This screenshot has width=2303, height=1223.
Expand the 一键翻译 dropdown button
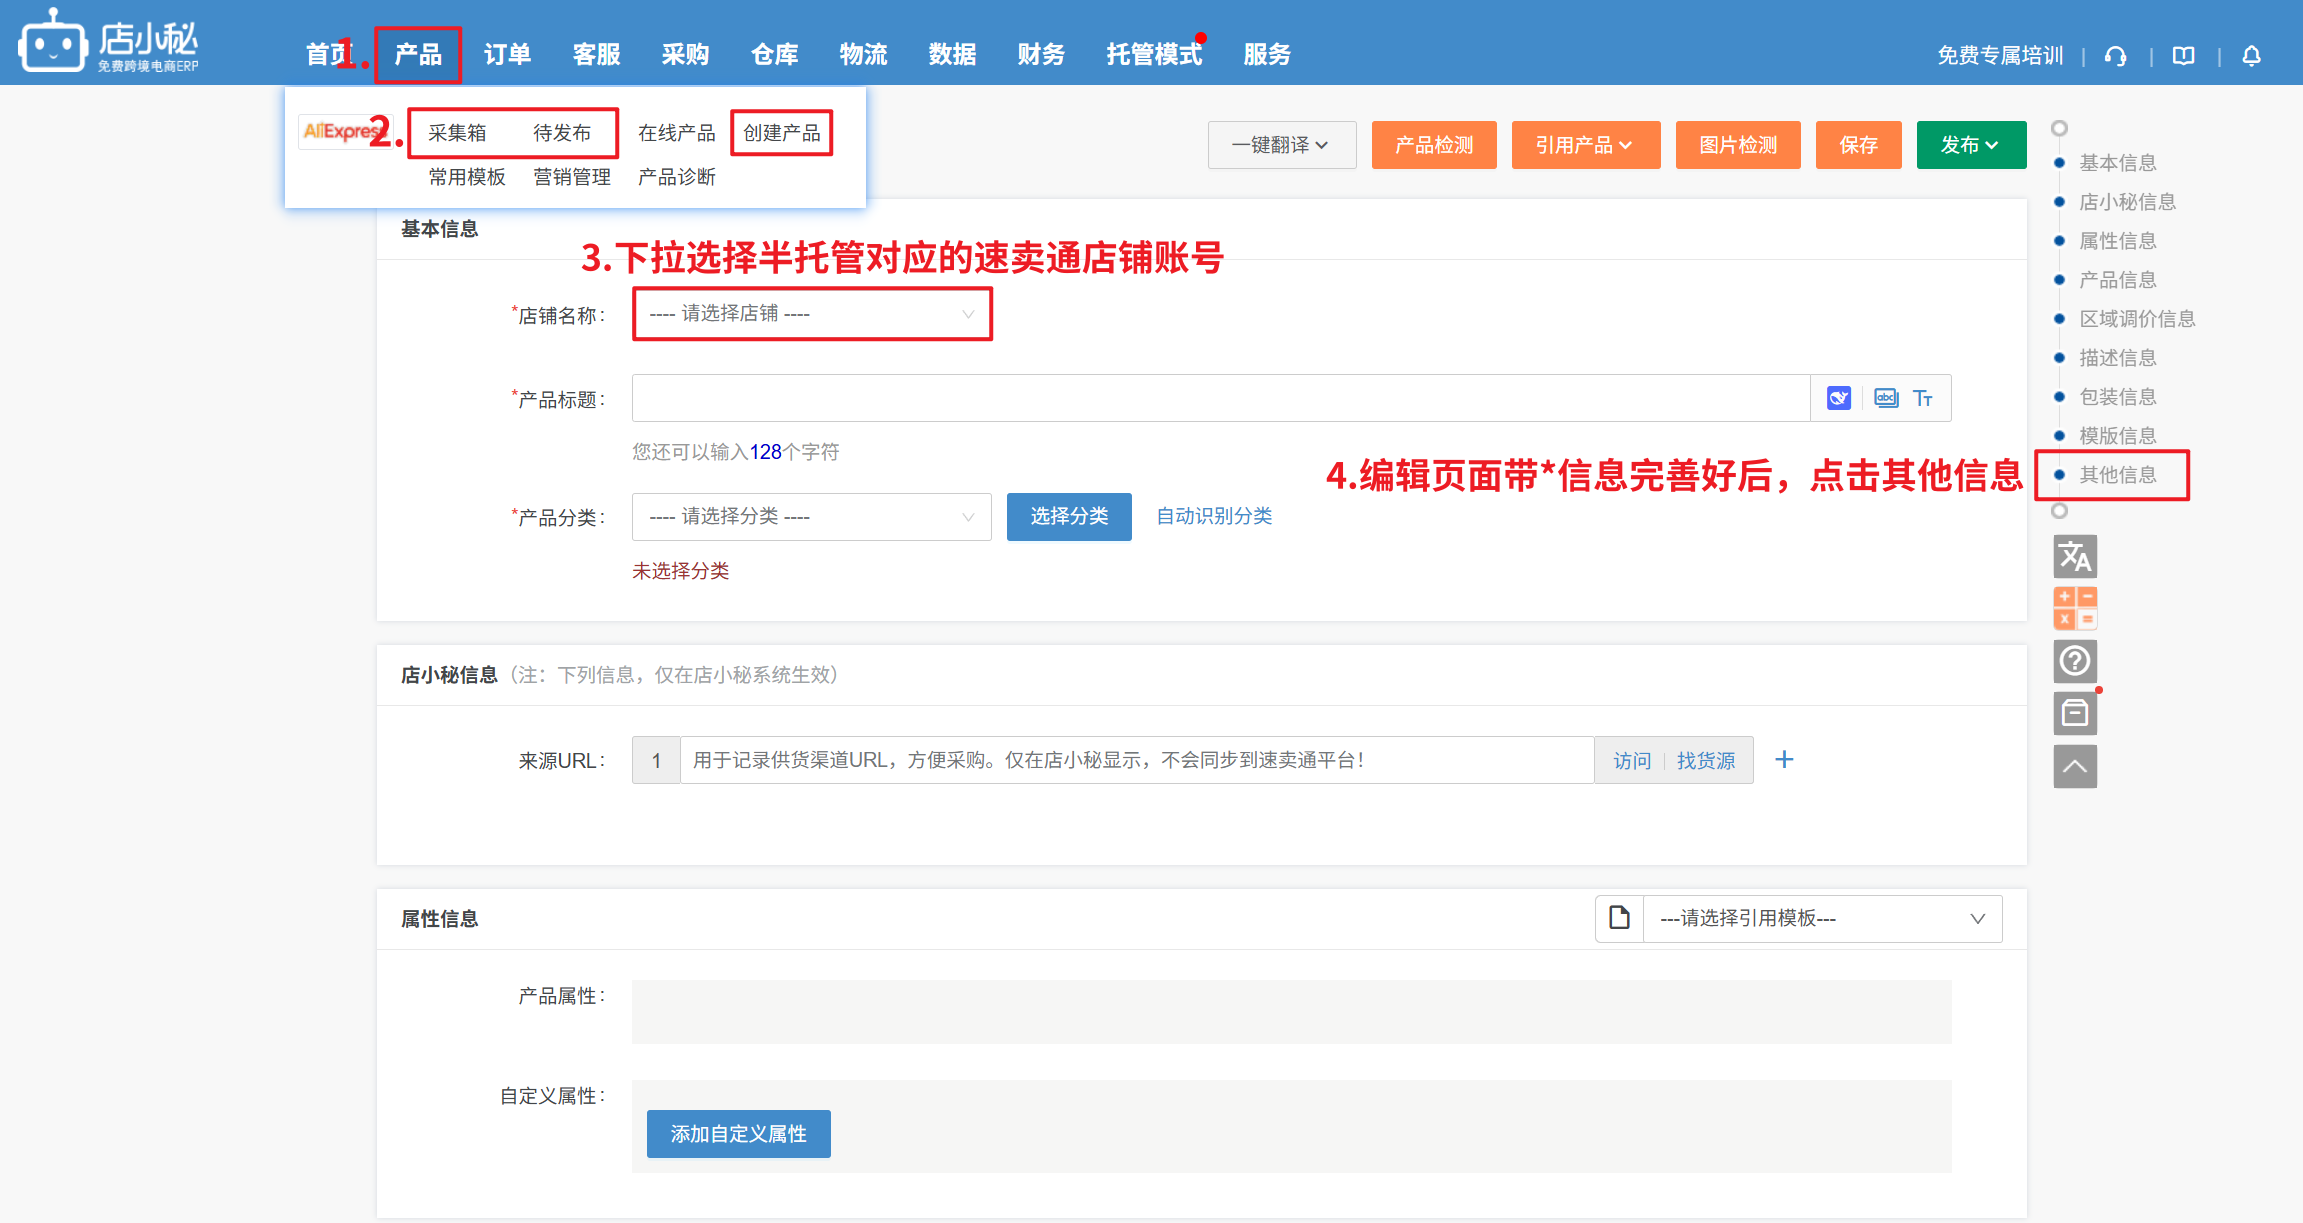1281,145
